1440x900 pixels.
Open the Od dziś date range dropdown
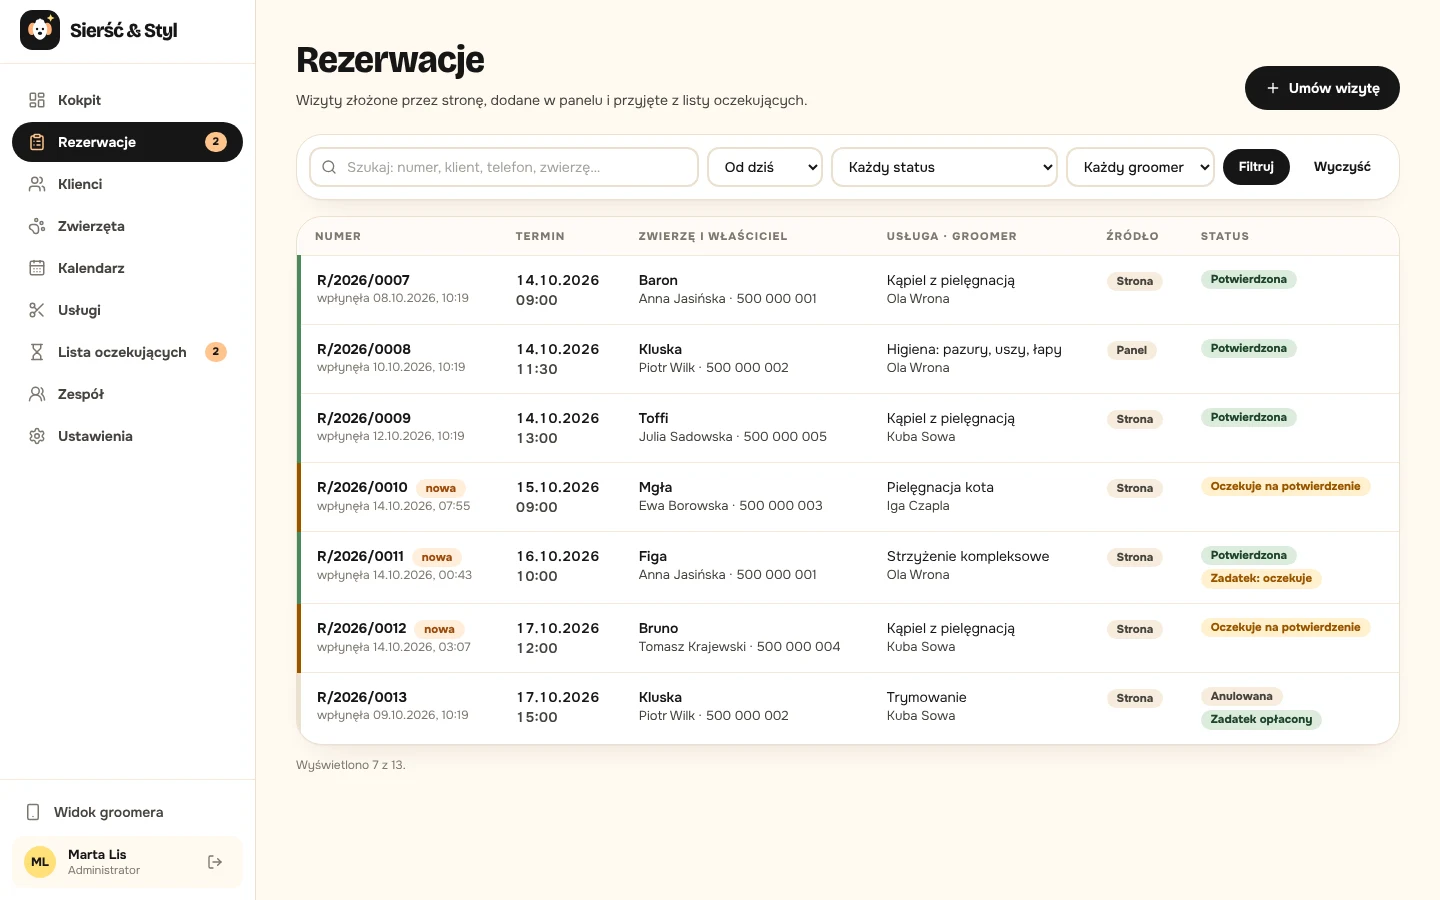point(765,167)
